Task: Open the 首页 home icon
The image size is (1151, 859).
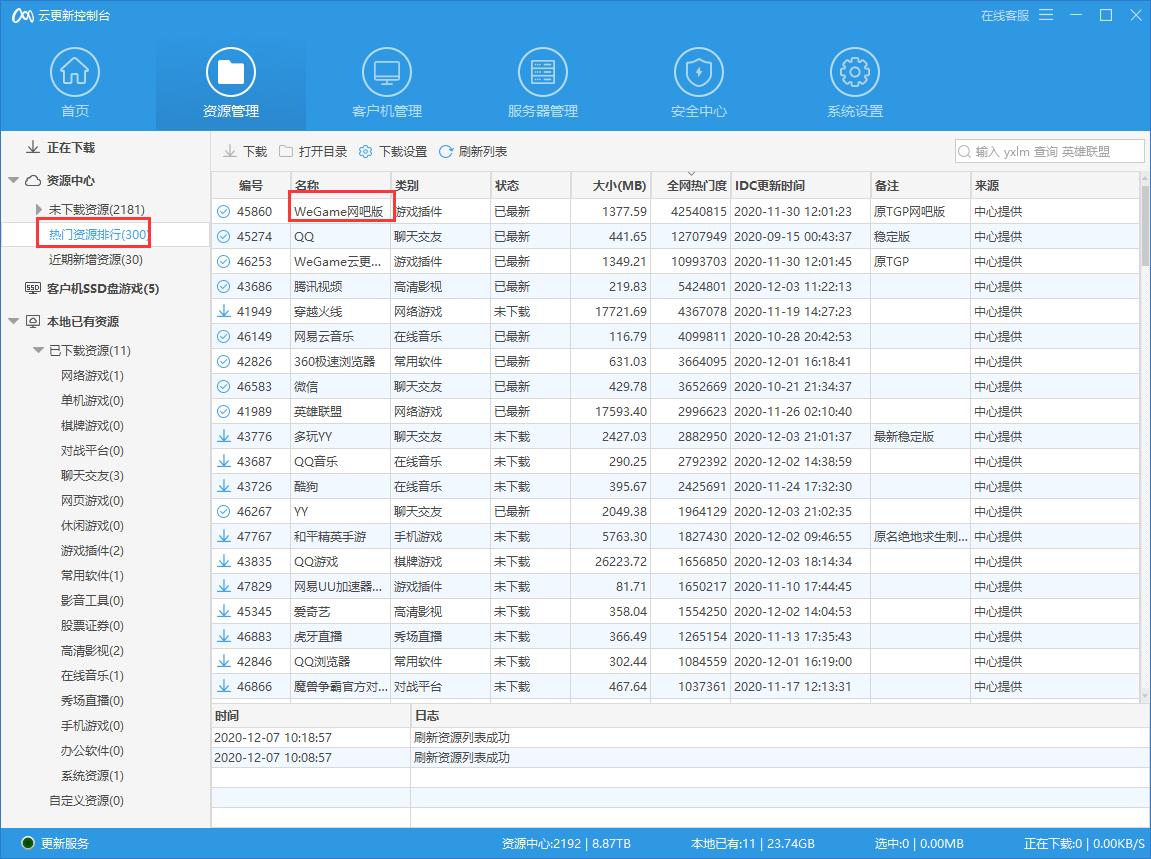Action: pos(75,70)
